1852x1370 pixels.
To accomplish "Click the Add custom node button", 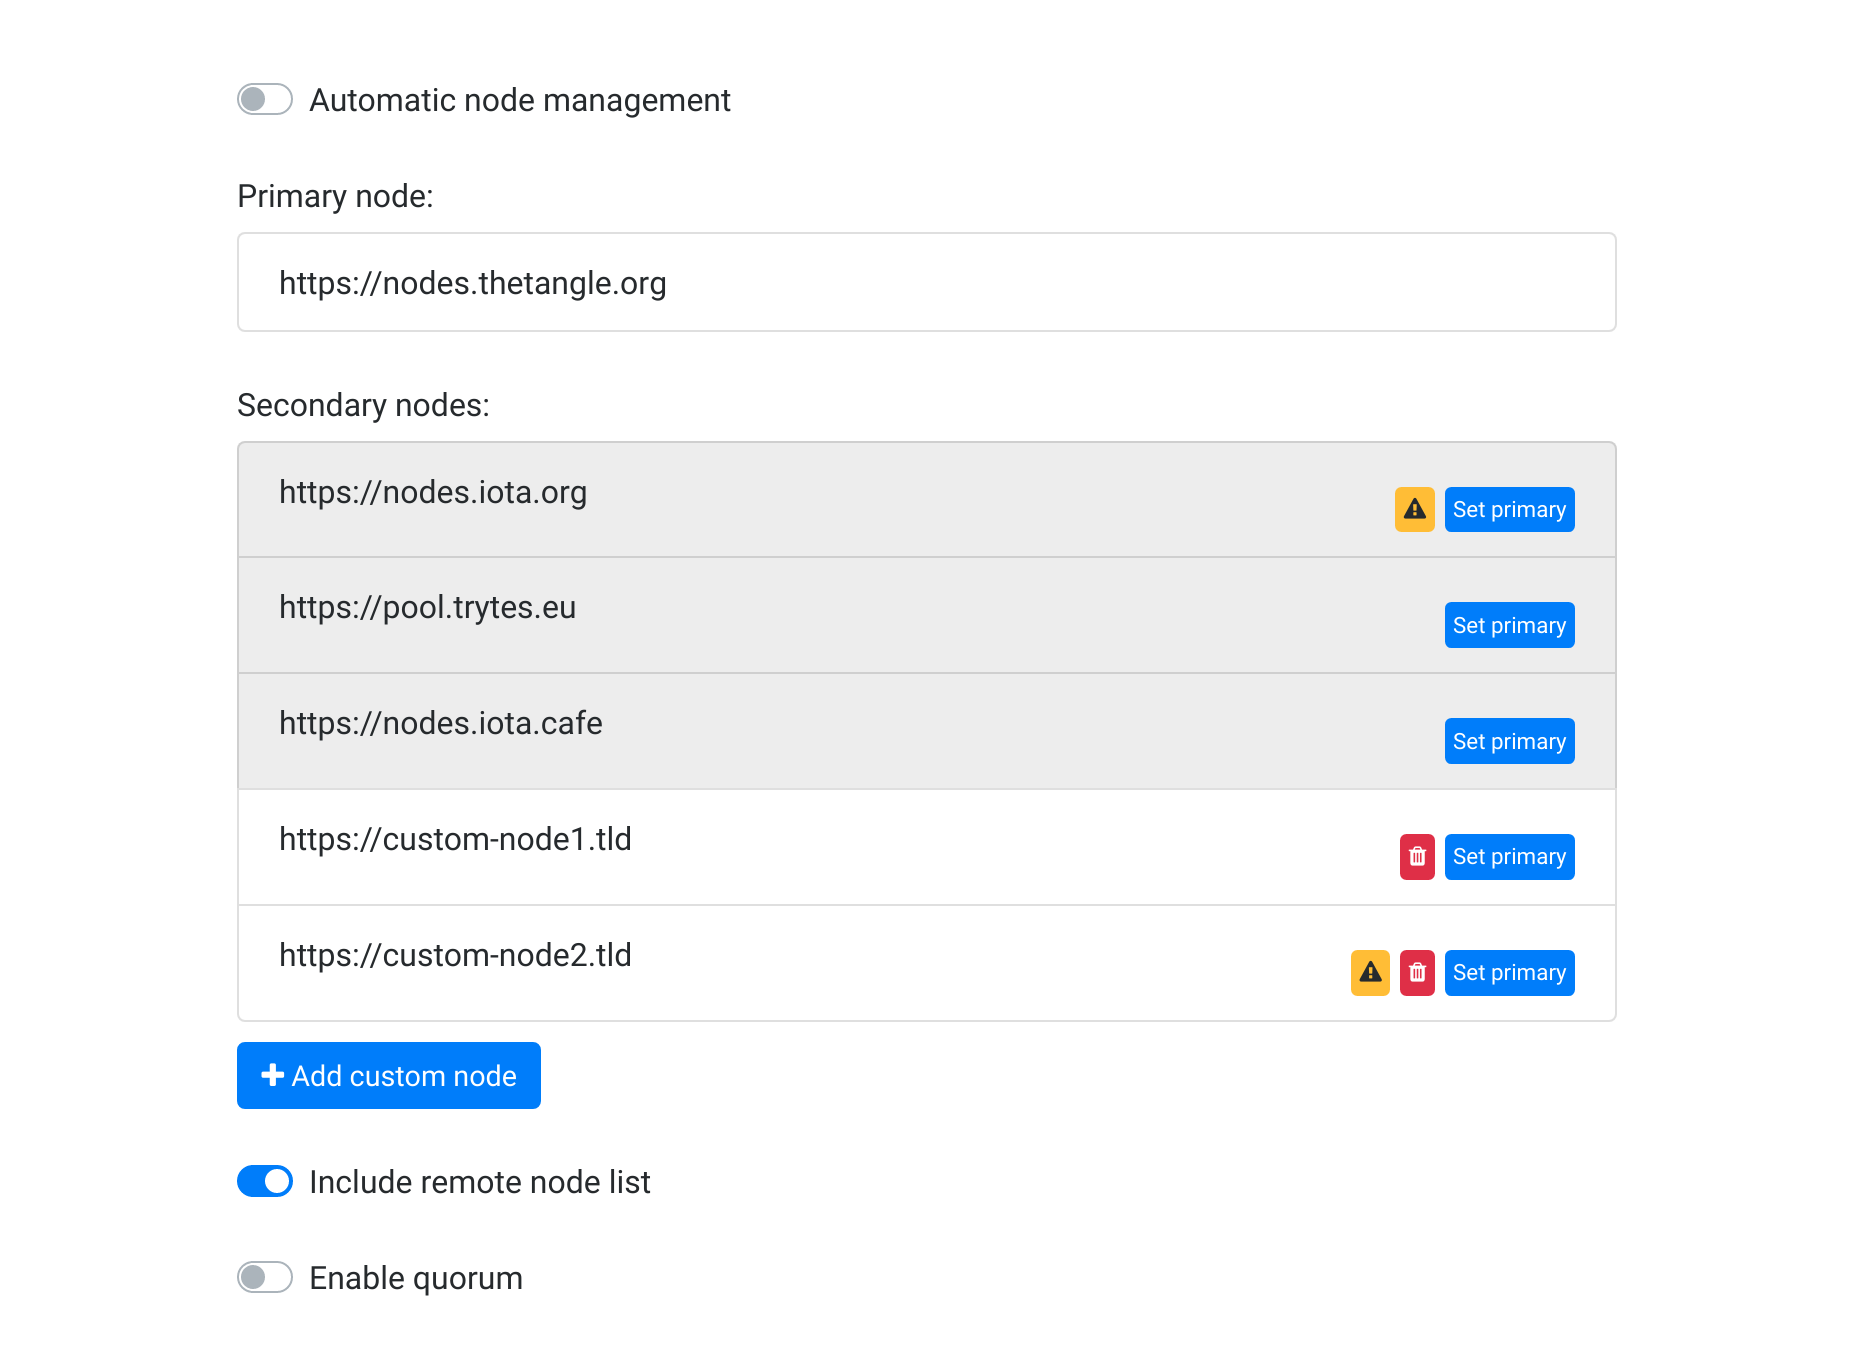I will pyautogui.click(x=389, y=1075).
